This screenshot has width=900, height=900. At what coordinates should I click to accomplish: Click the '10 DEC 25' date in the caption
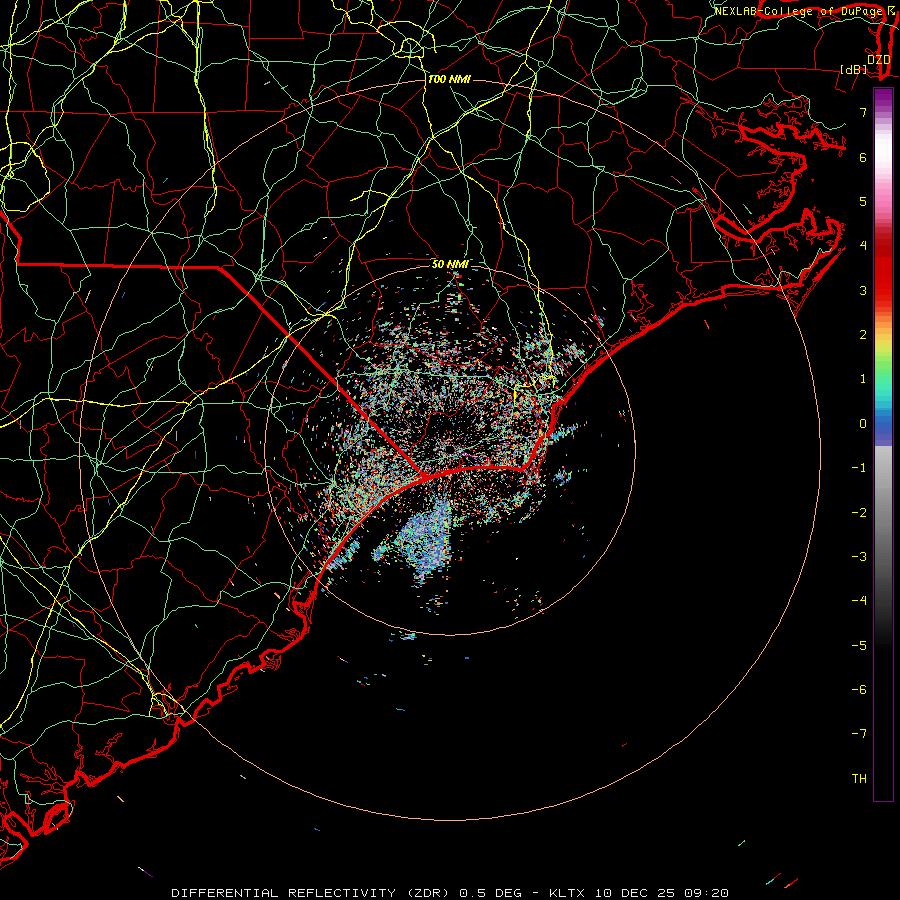pyautogui.click(x=634, y=893)
